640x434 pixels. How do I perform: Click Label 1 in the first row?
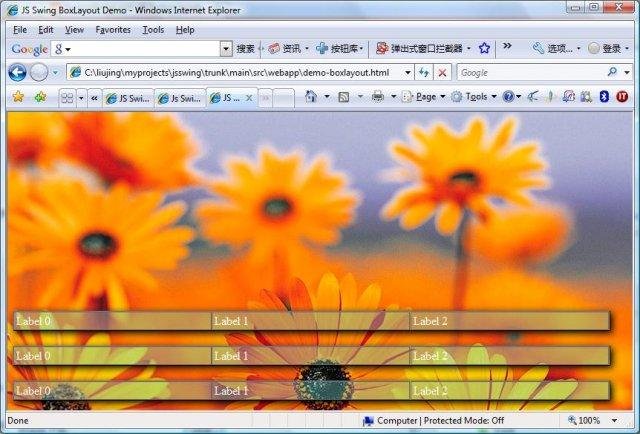pos(231,321)
